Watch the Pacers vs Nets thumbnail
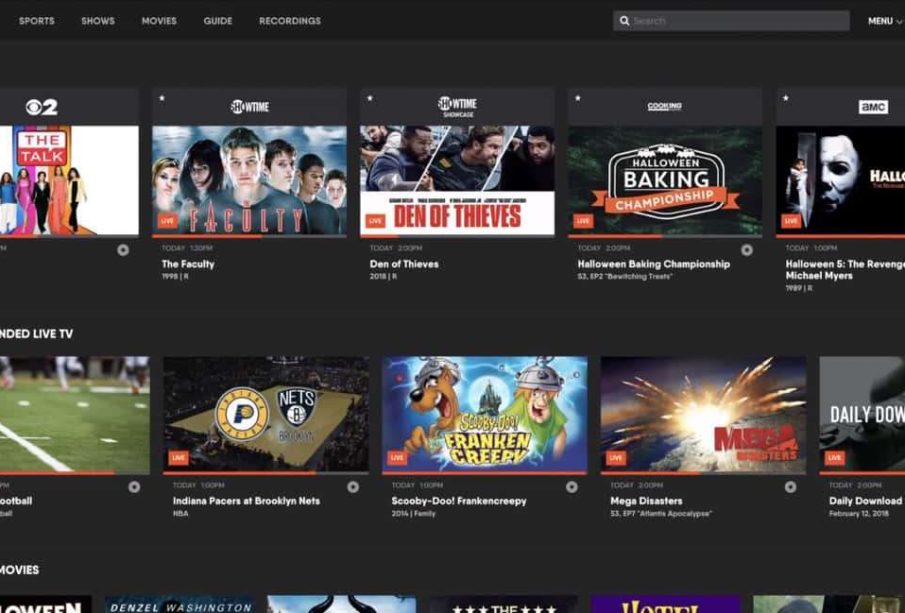Image resolution: width=905 pixels, height=613 pixels. (266, 414)
